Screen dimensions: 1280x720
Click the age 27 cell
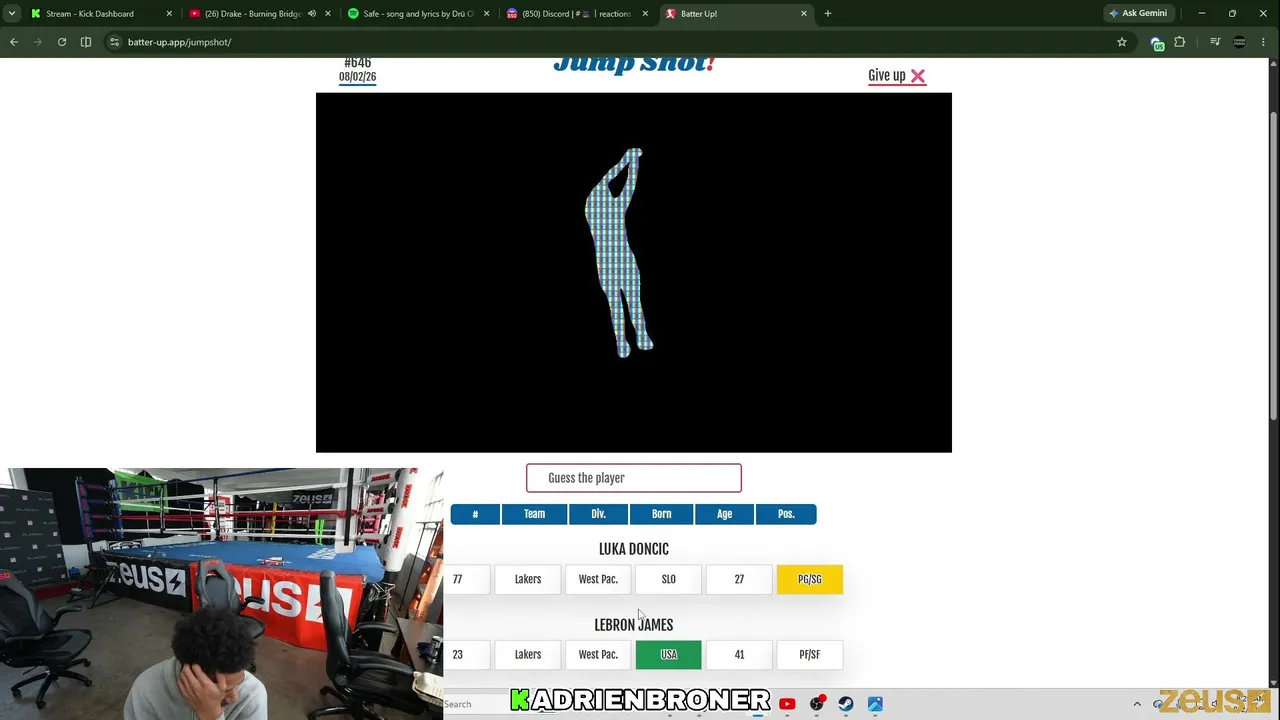[739, 579]
